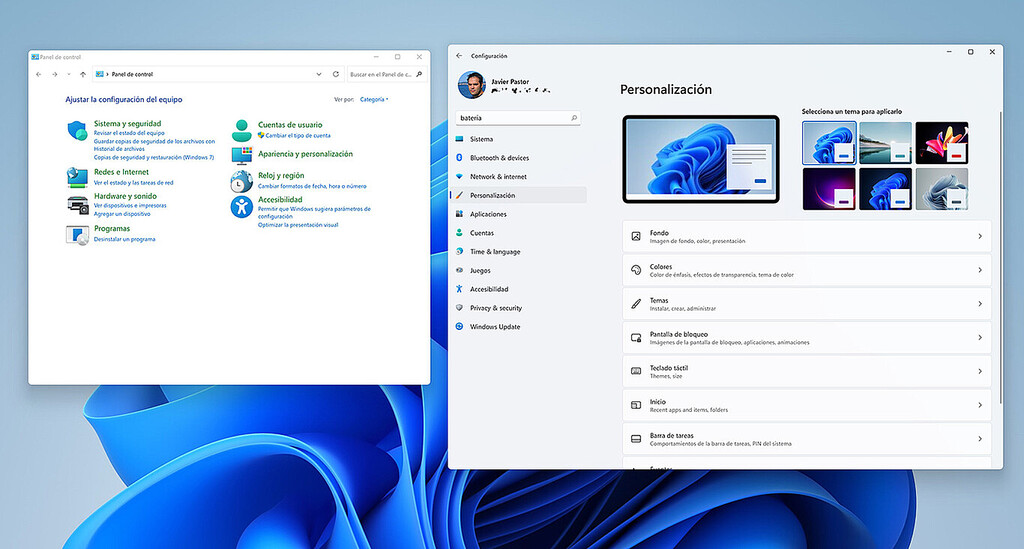The height and width of the screenshot is (549, 1024).
Task: Go back in Control Panel navigation
Action: (39, 74)
